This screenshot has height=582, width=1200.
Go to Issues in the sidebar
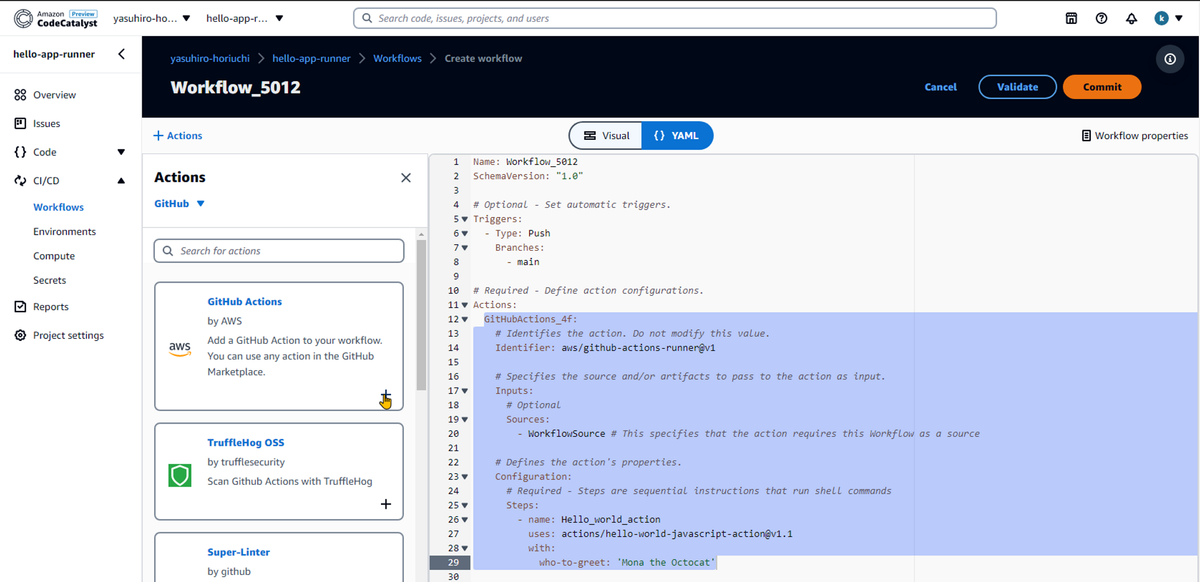tap(46, 124)
